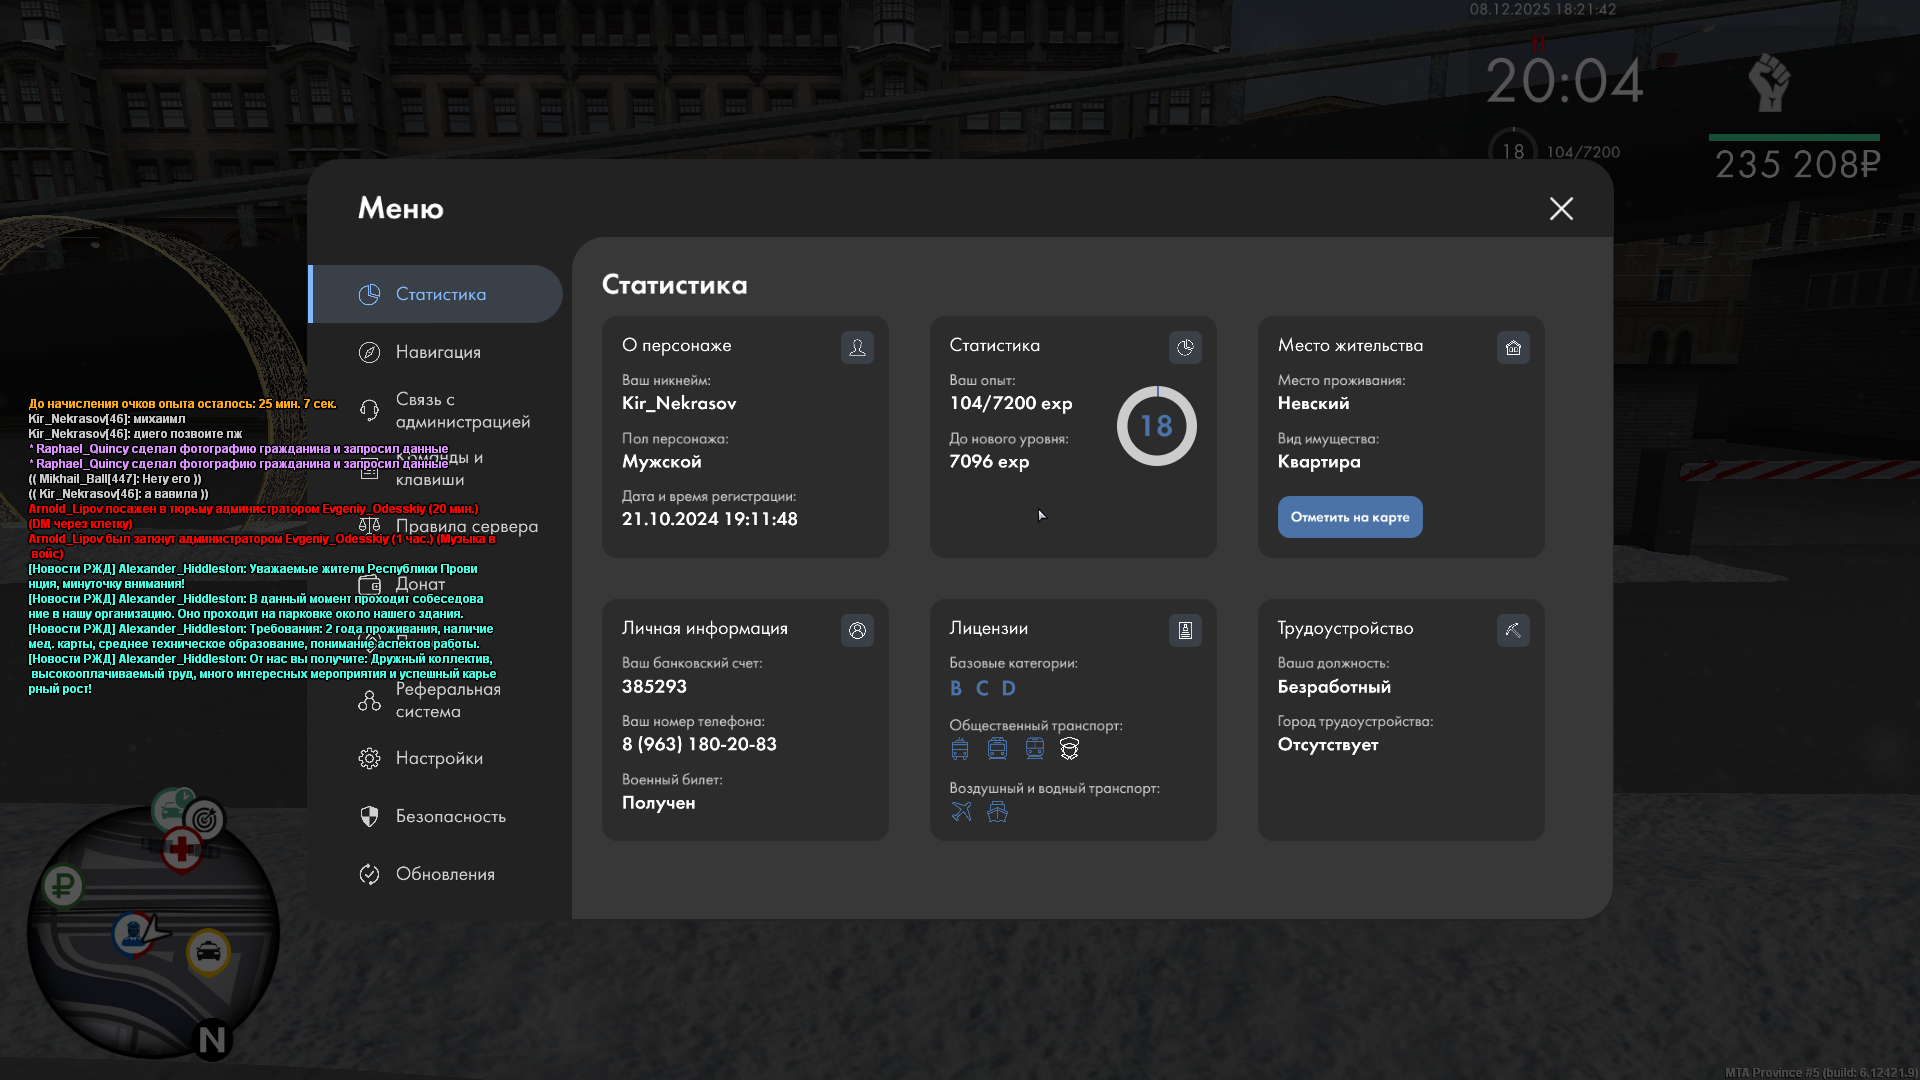Click the document icon in Лицензии card
The height and width of the screenshot is (1080, 1920).
click(1185, 630)
